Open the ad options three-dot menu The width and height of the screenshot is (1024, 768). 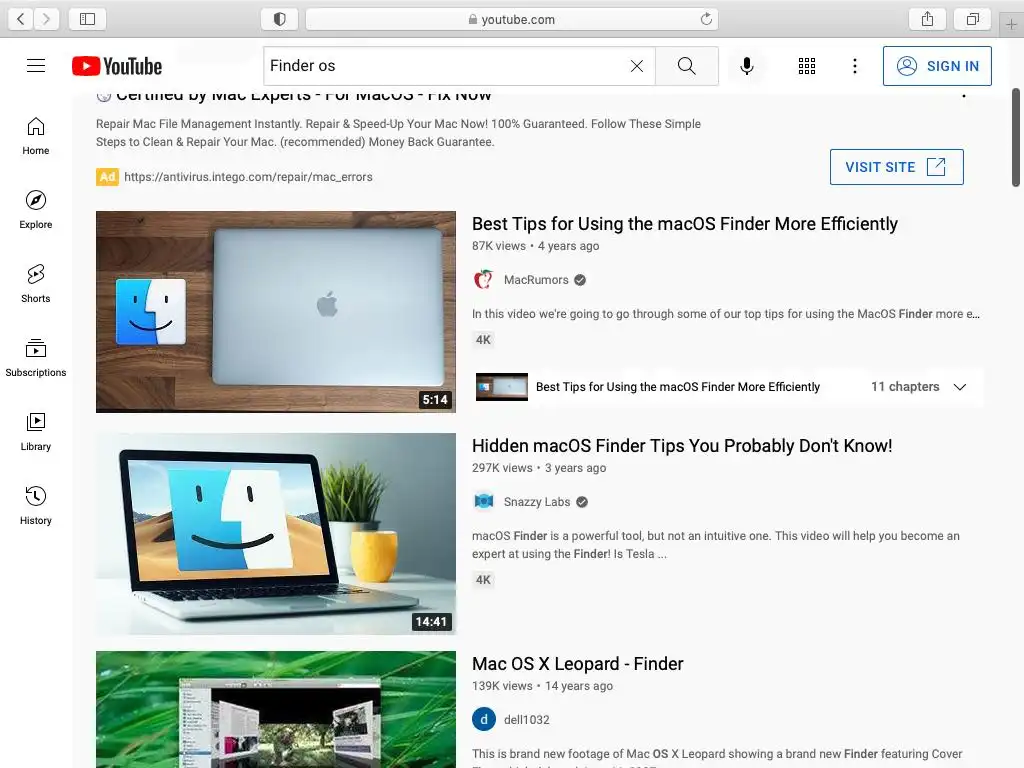[x=964, y=95]
